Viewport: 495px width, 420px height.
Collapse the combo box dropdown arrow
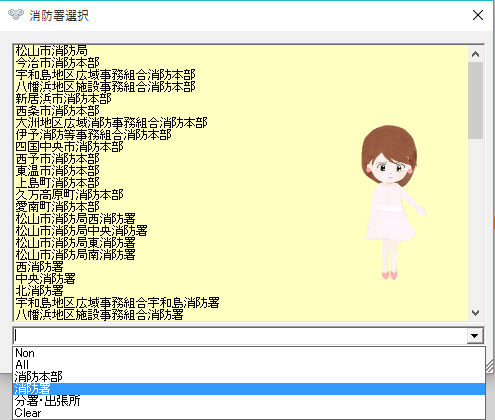[475, 336]
